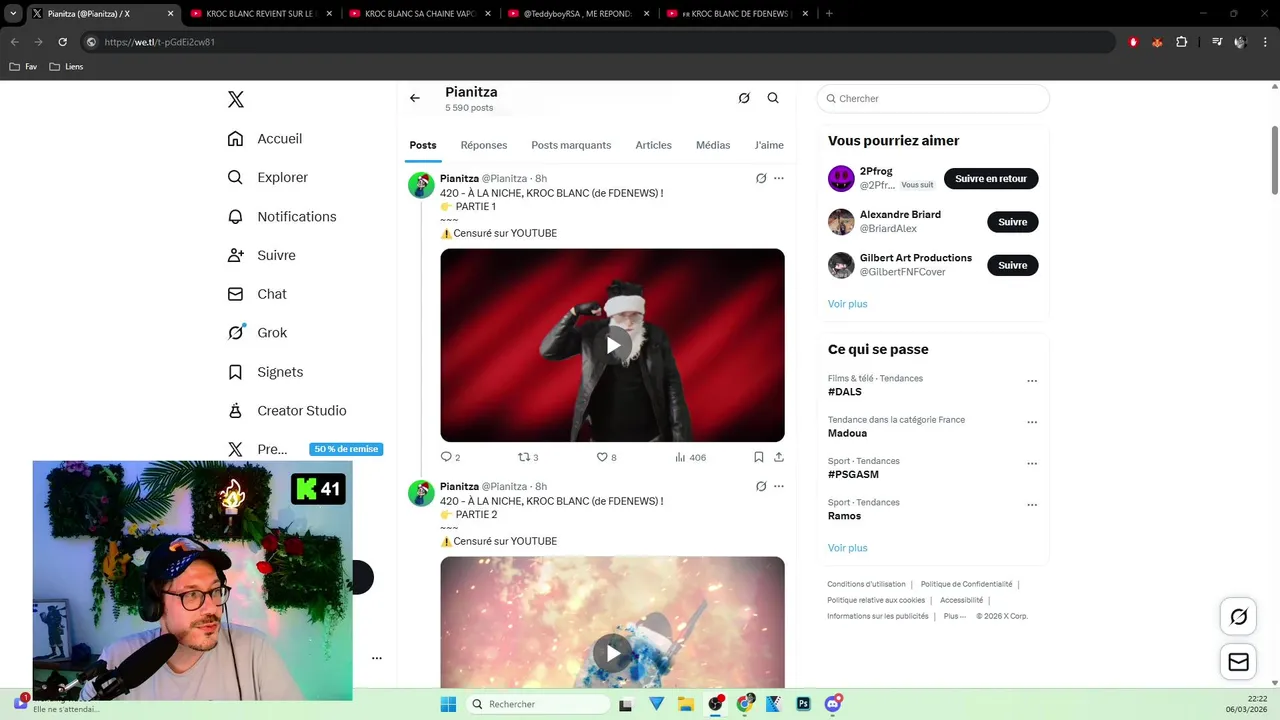The width and height of the screenshot is (1280, 720).
Task: Open more options for Madoua trend
Action: [1032, 422]
